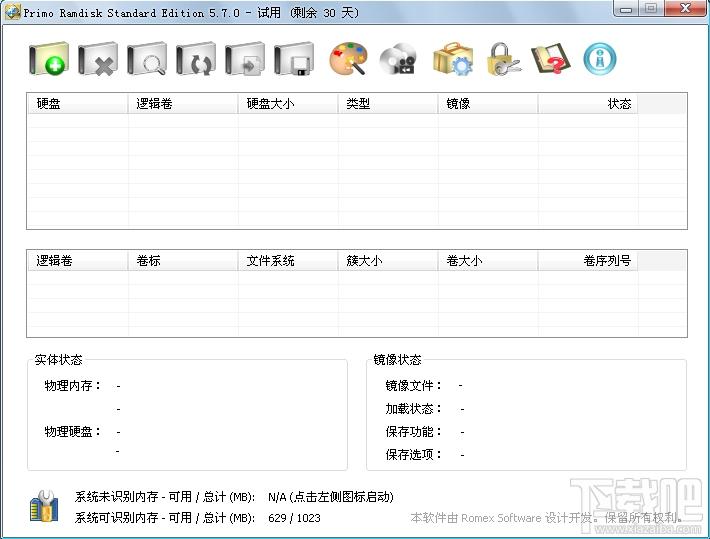This screenshot has height=539, width=710.
Task: Click the 保存功能 label
Action: [413, 432]
